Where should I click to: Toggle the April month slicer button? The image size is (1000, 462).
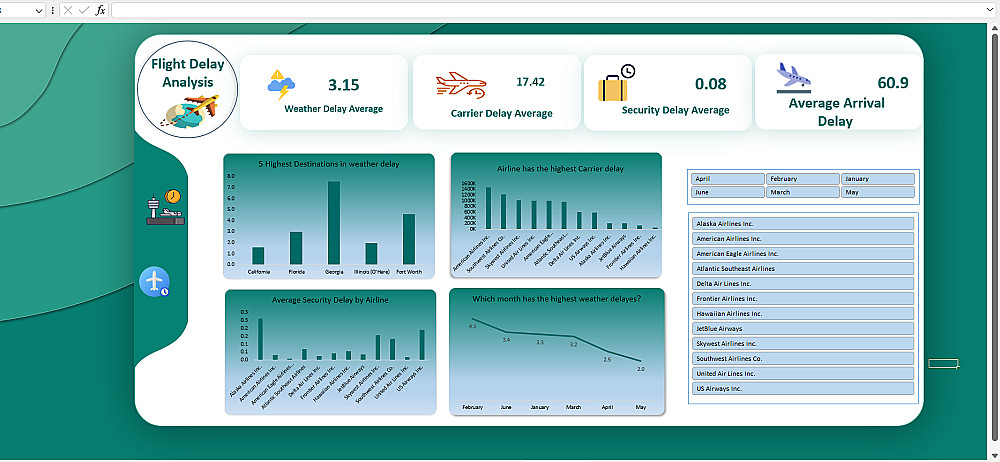(728, 179)
